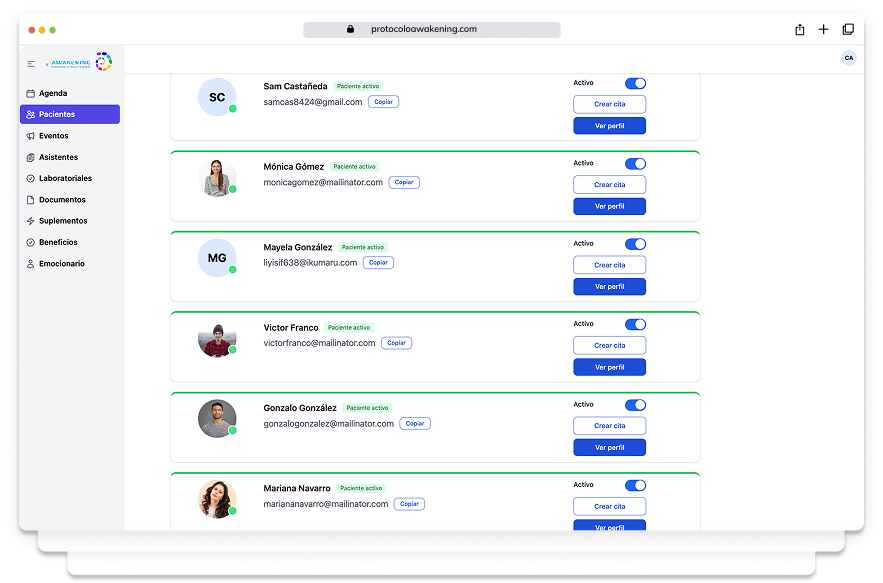Click the Agenda calendar icon in sidebar
This screenshot has height=583, width=883.
coord(31,93)
